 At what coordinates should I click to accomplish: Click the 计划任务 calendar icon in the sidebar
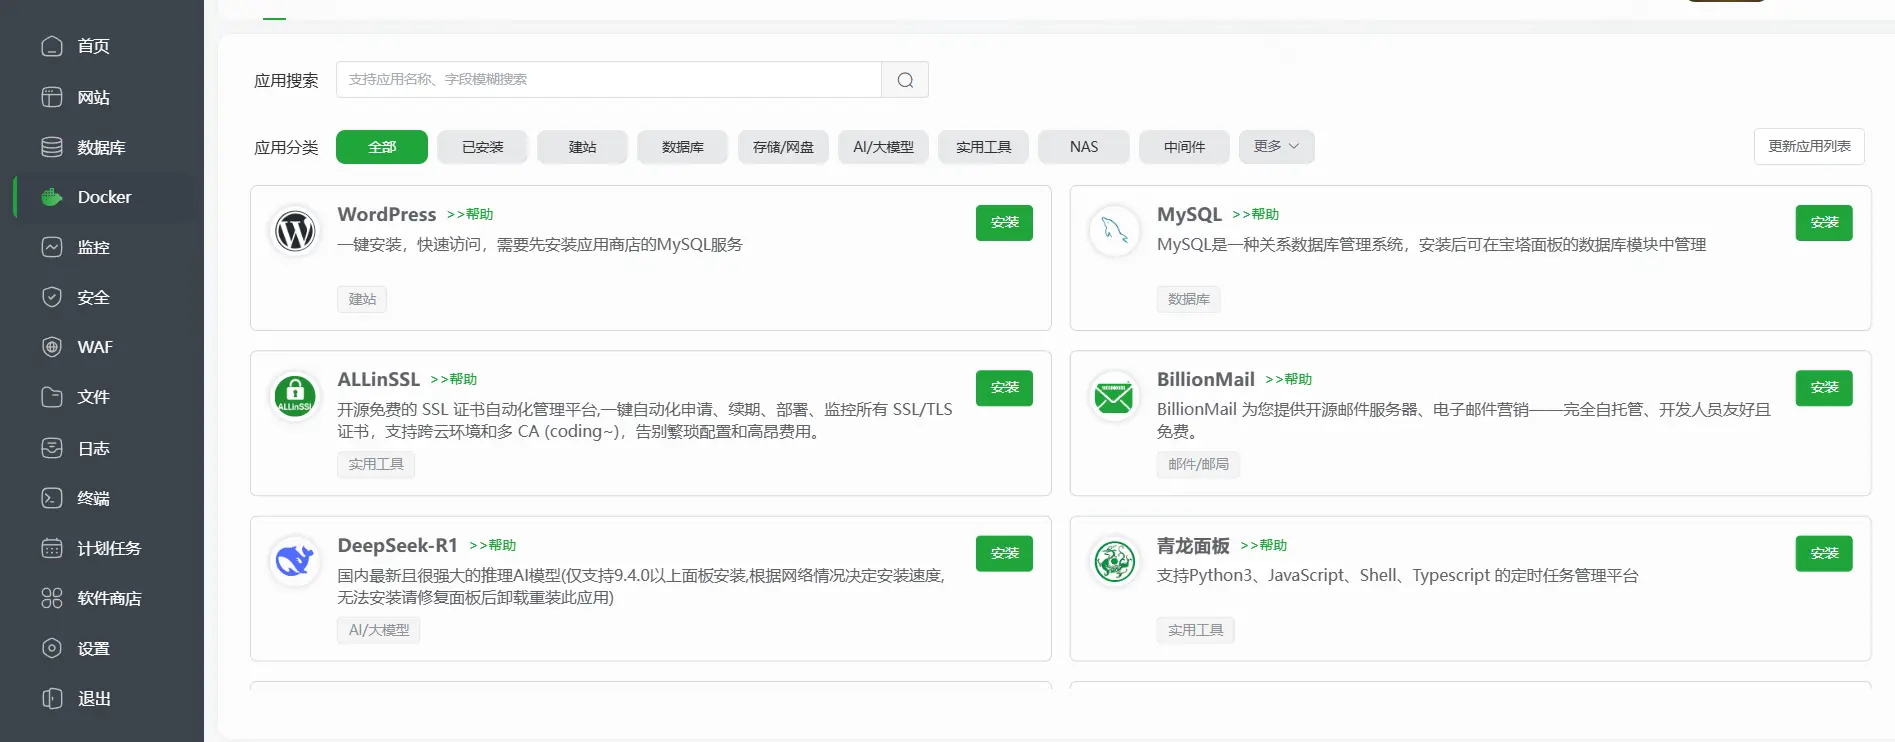click(52, 548)
